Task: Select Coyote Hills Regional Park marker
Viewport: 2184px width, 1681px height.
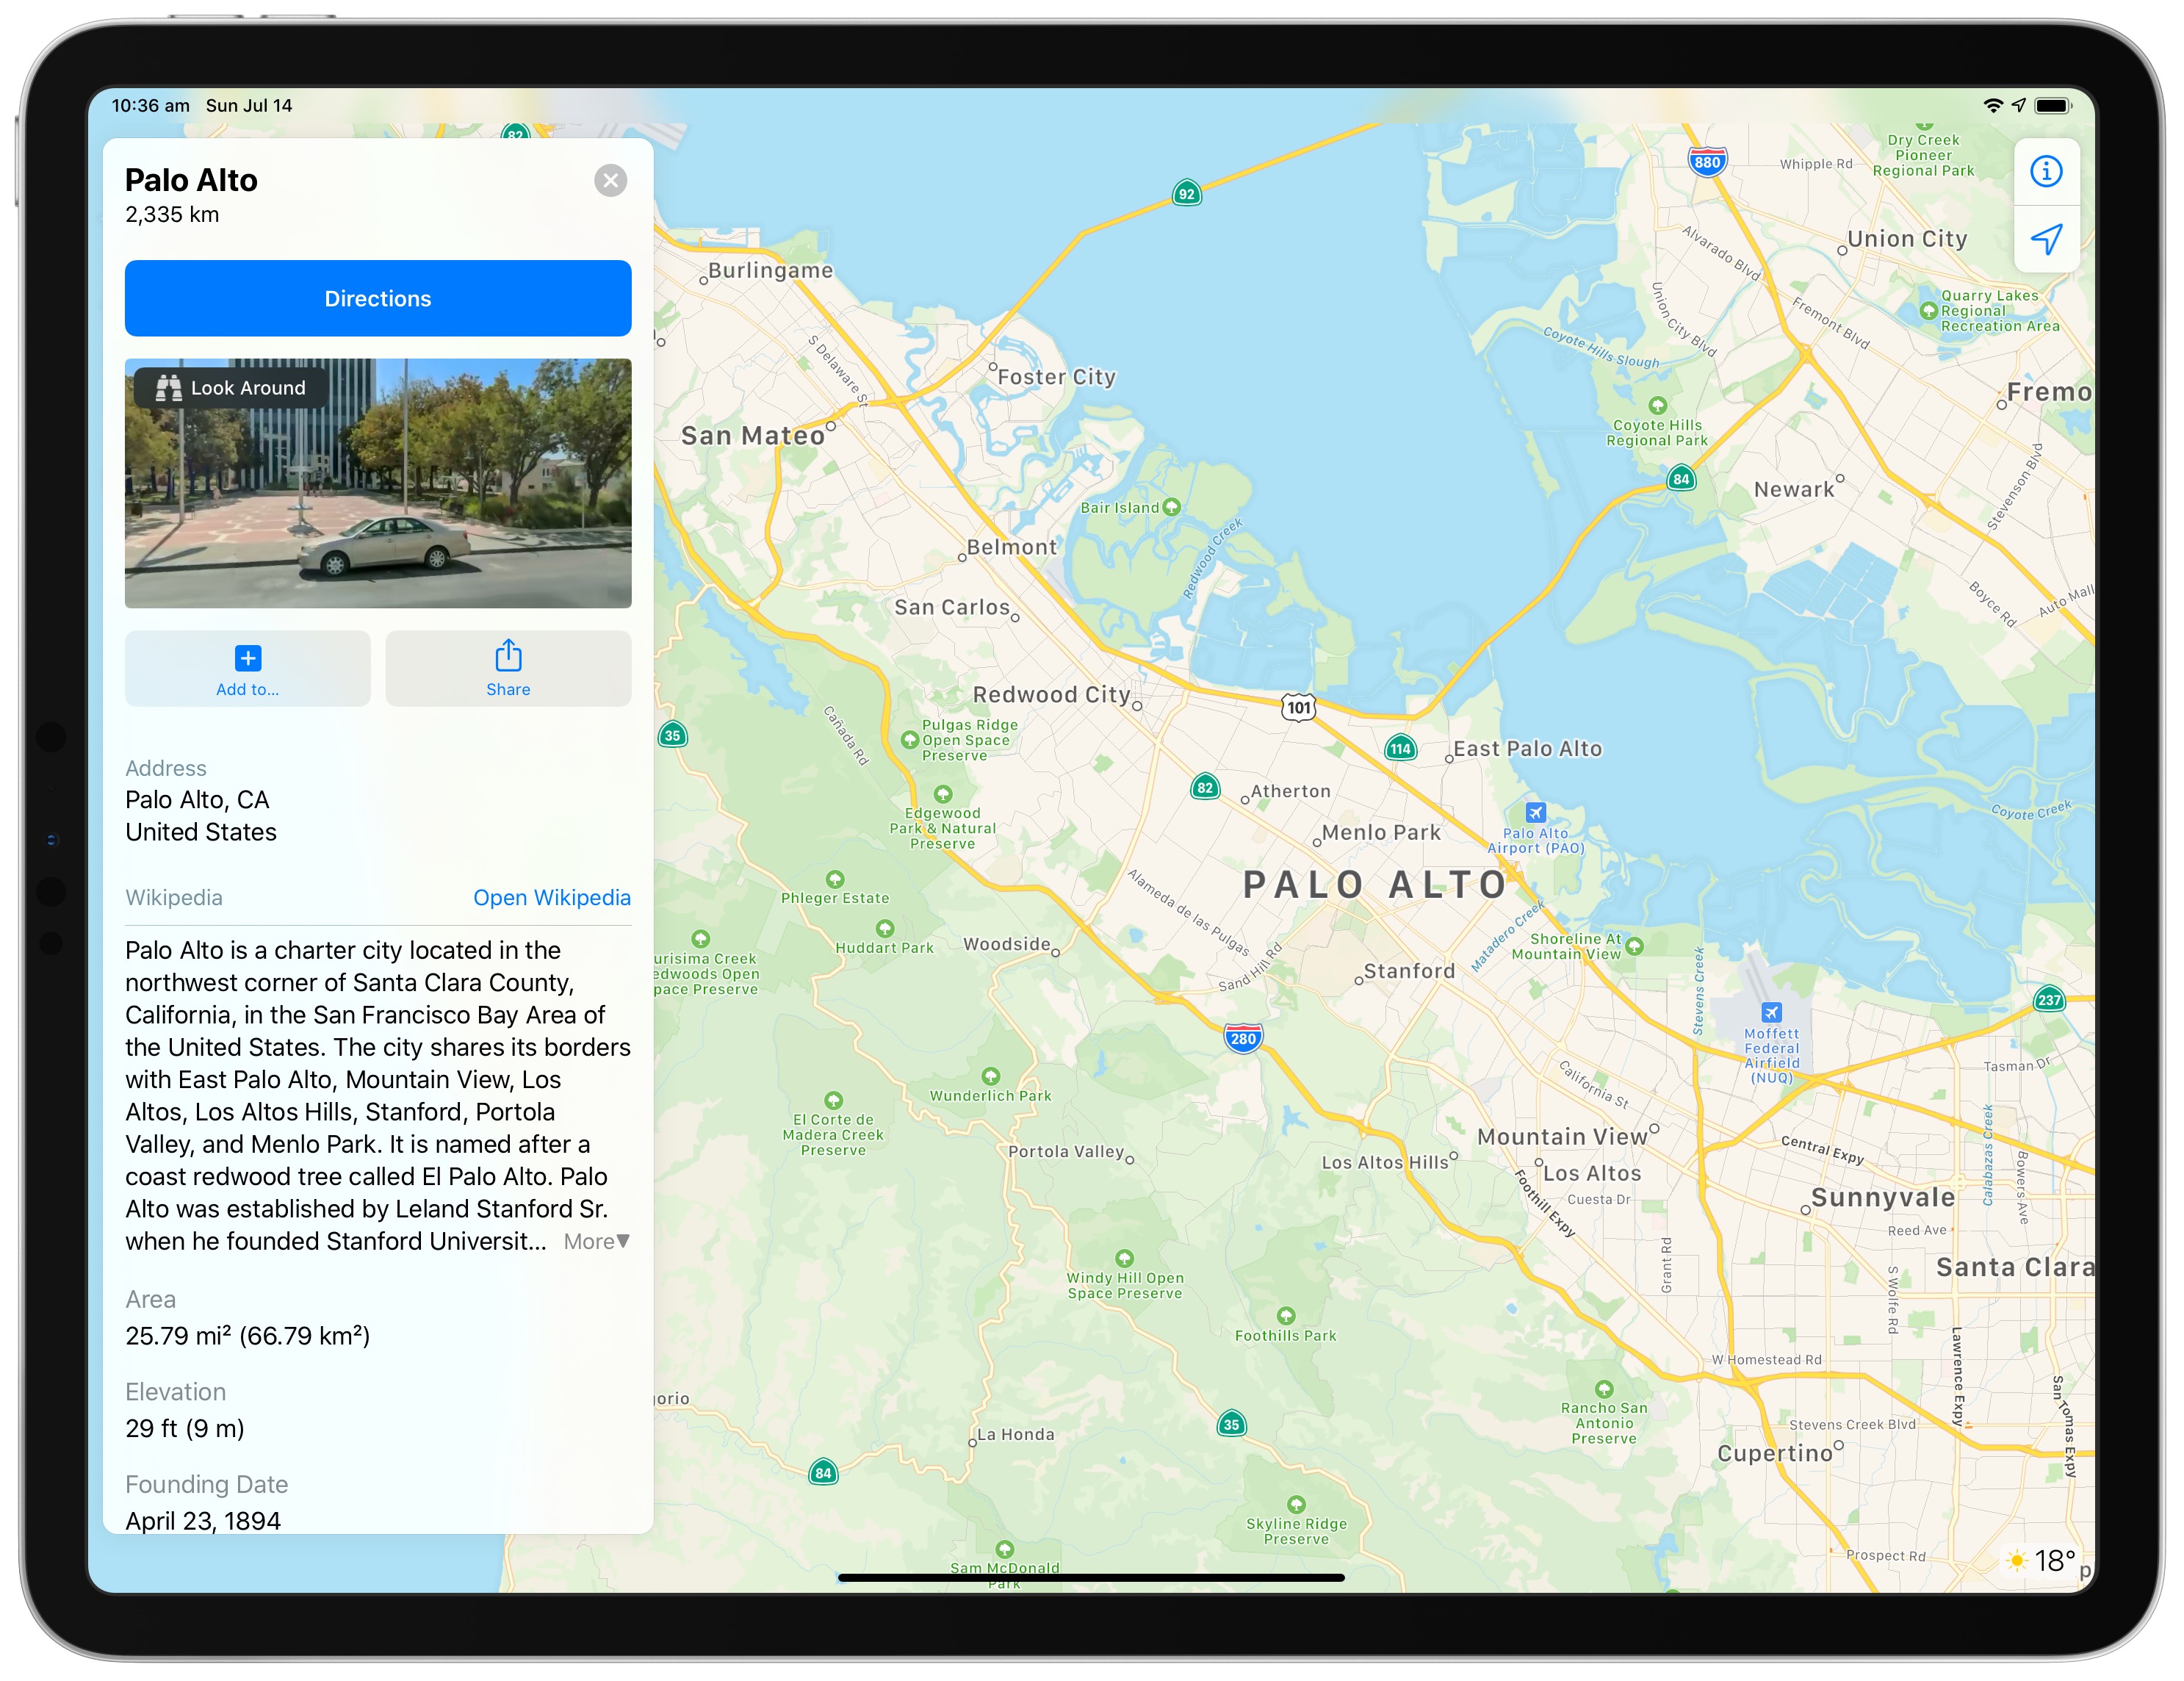Action: [1657, 406]
